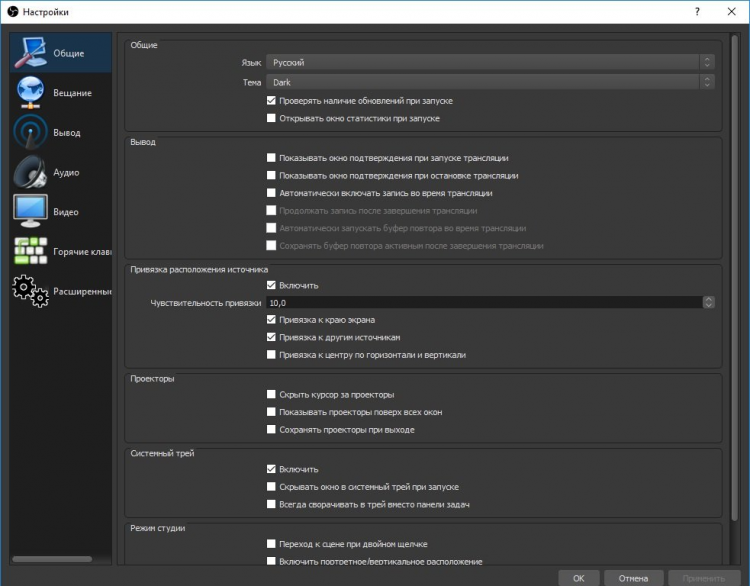Click the Горячие клавиши keyboard icon

click(30, 251)
